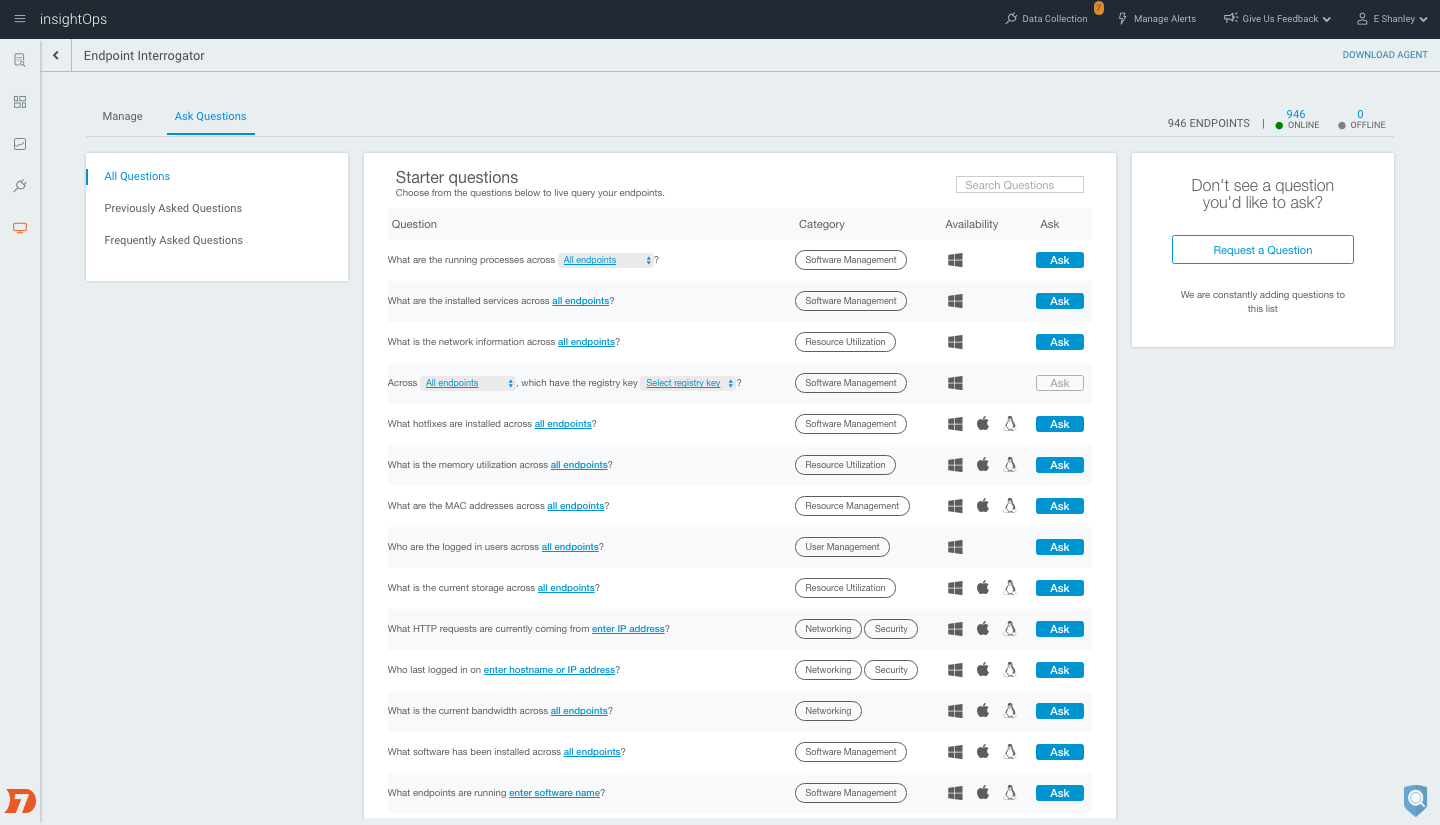Click the Rapid7 logo at bottom left
Viewport: 1440px width, 825px height.
point(20,800)
